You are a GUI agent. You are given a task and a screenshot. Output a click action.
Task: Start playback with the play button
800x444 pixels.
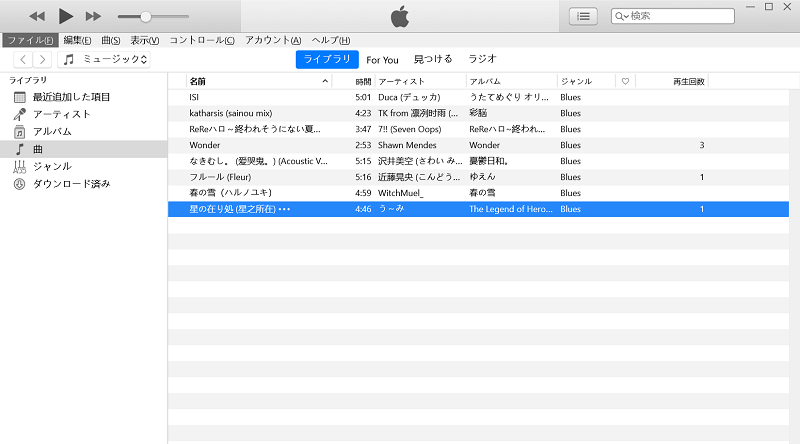65,16
